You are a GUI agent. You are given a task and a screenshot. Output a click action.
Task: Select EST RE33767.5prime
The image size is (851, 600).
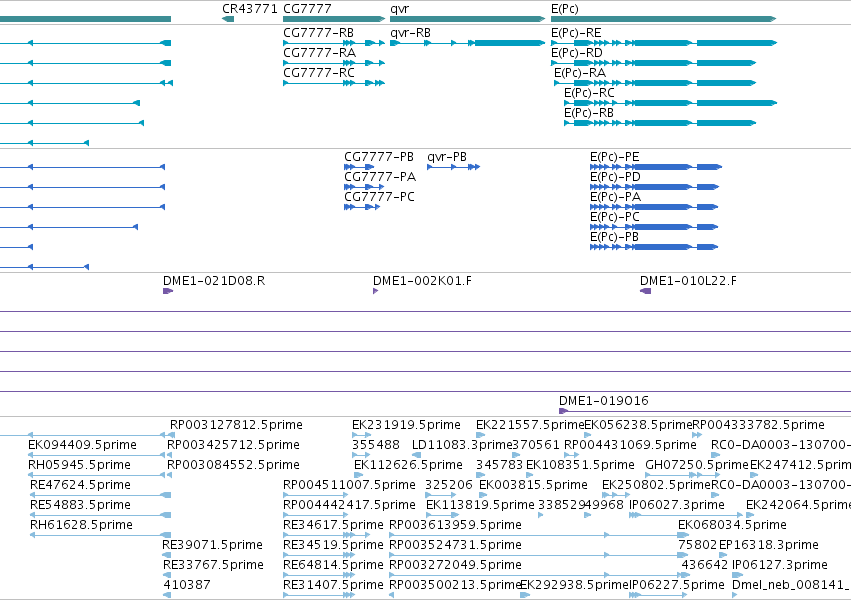click(213, 565)
